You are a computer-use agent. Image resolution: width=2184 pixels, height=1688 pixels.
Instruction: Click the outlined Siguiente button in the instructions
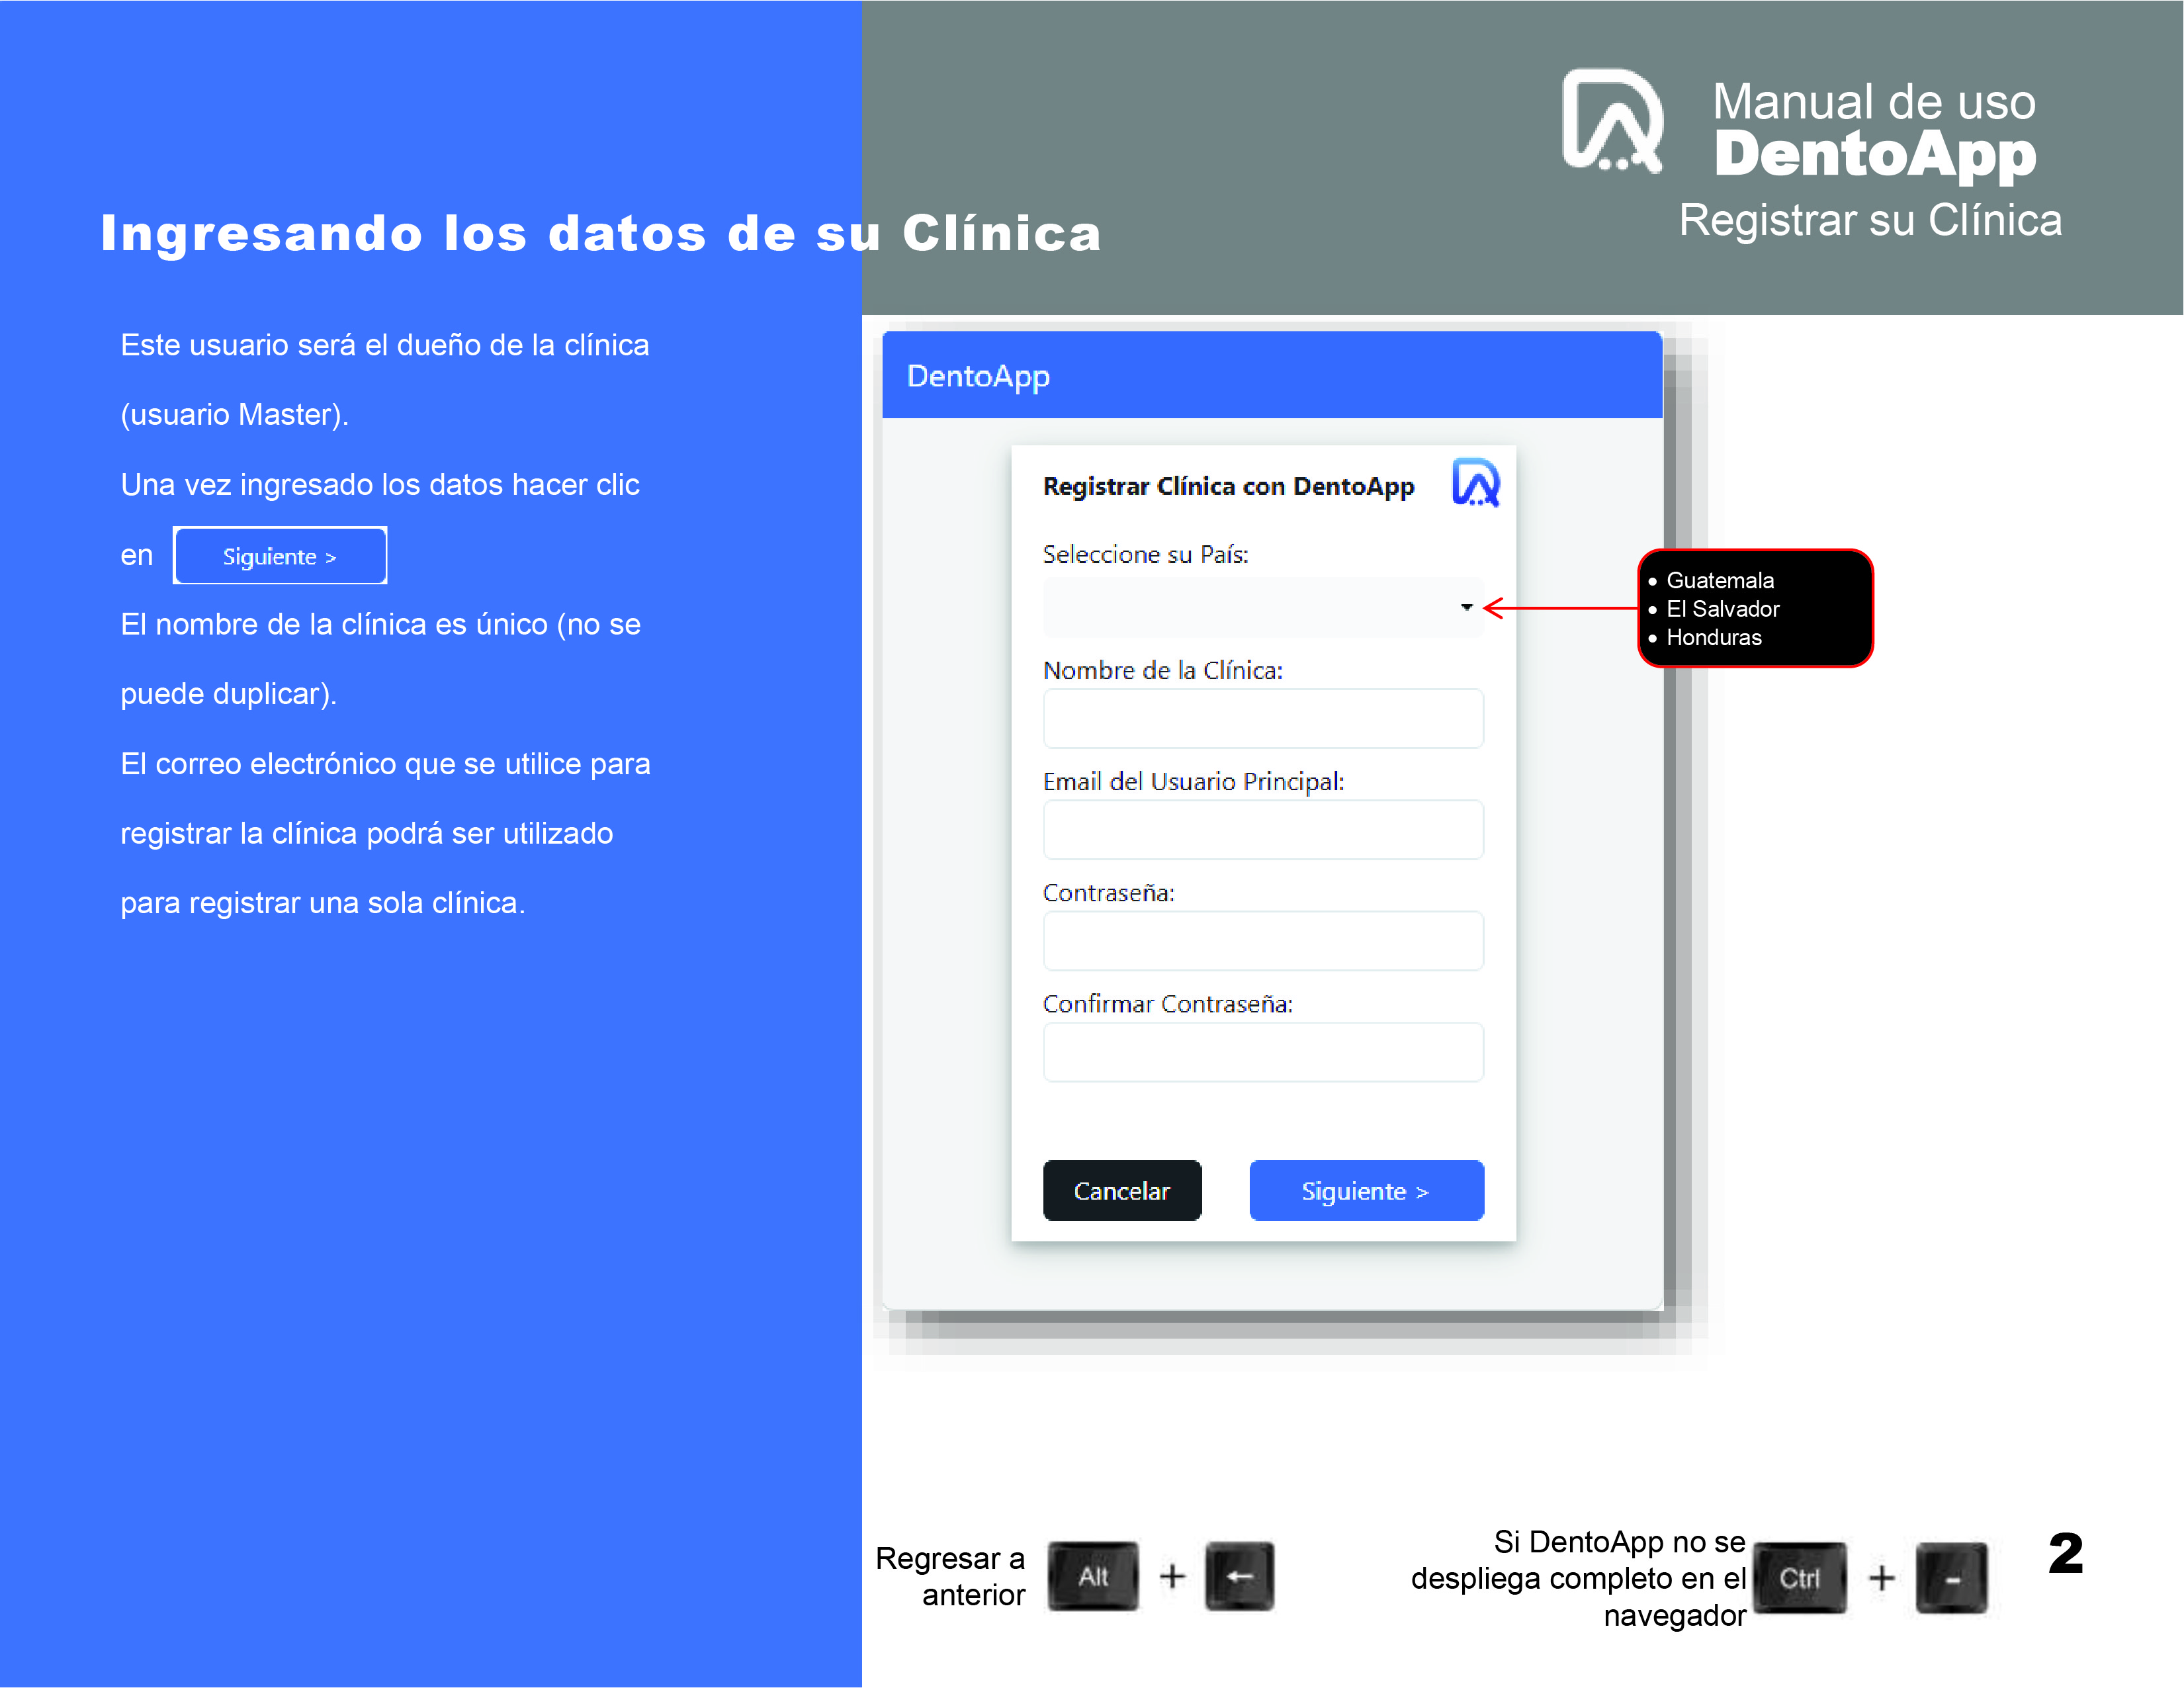(x=280, y=555)
